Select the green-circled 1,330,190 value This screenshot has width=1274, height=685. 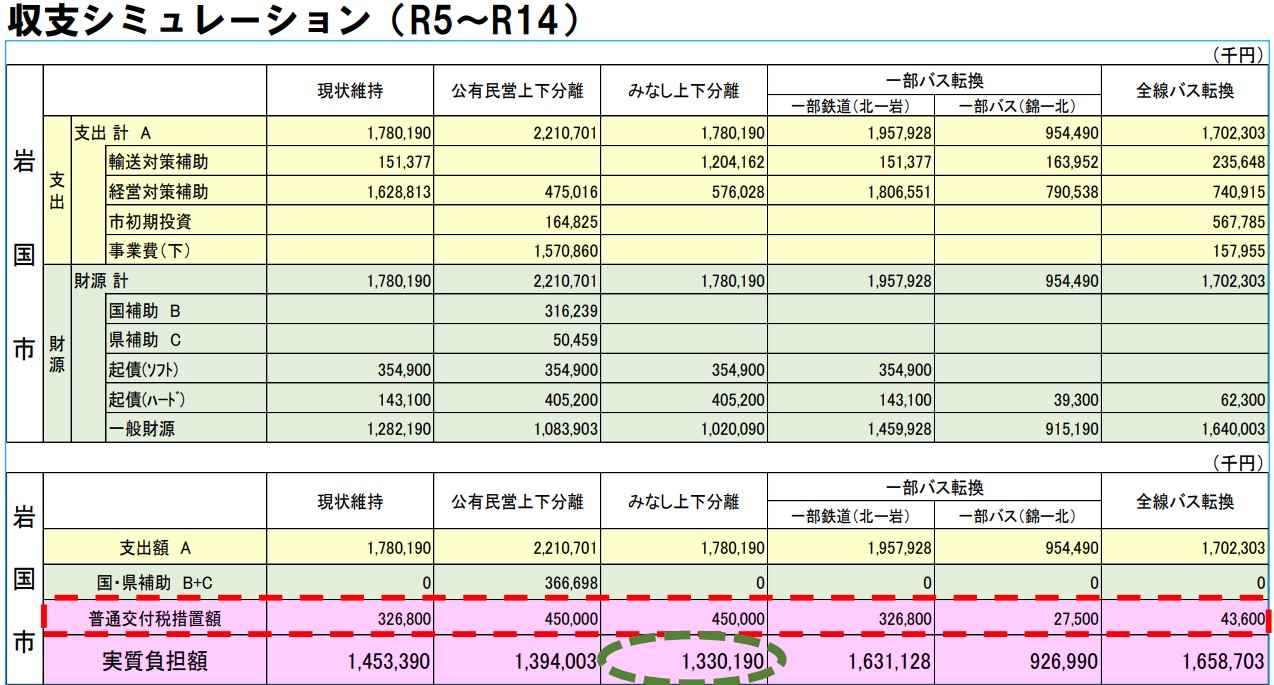723,661
